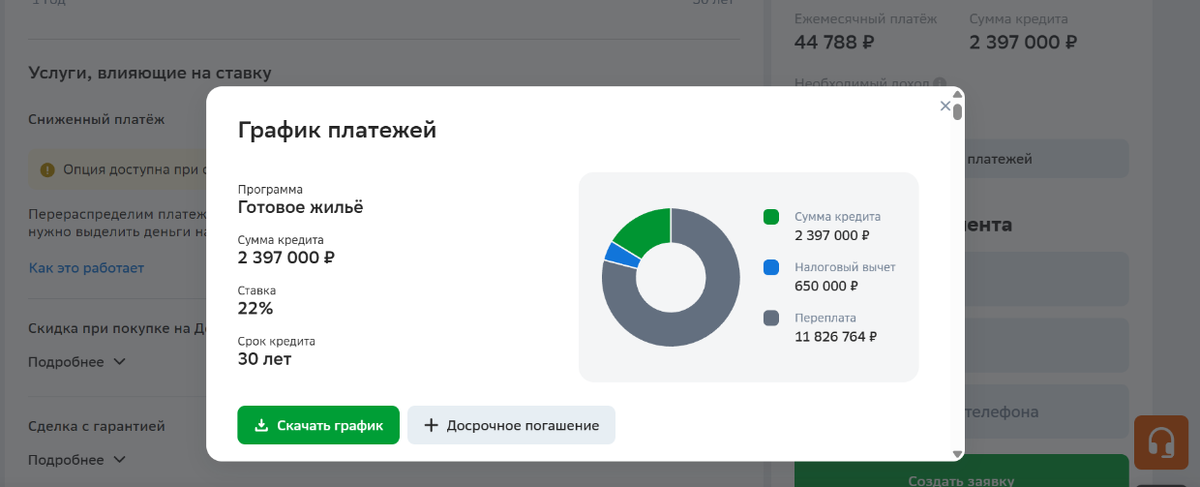Click the Сделка с гарантией label
The image size is (1200, 487).
[96, 426]
